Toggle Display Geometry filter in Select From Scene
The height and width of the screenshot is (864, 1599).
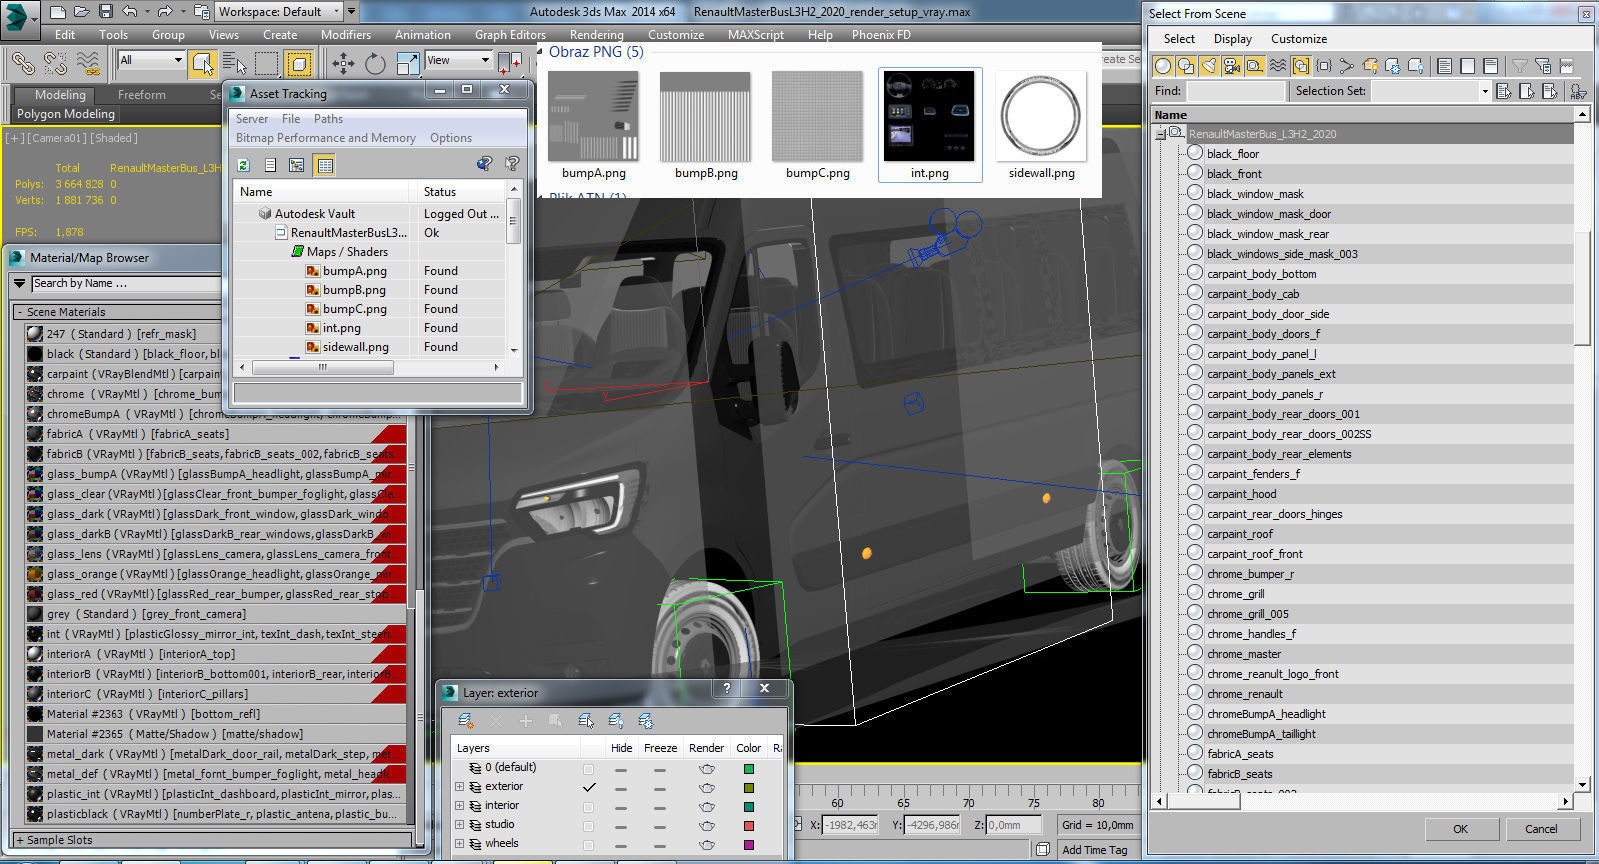click(x=1163, y=66)
